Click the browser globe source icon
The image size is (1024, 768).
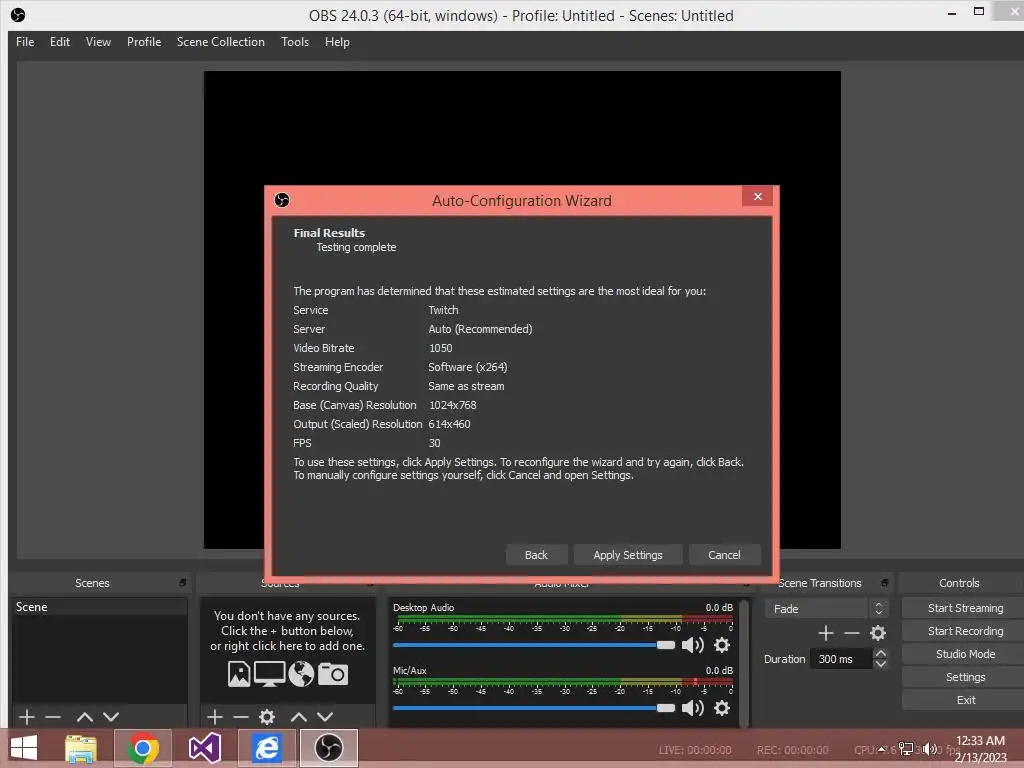click(301, 674)
